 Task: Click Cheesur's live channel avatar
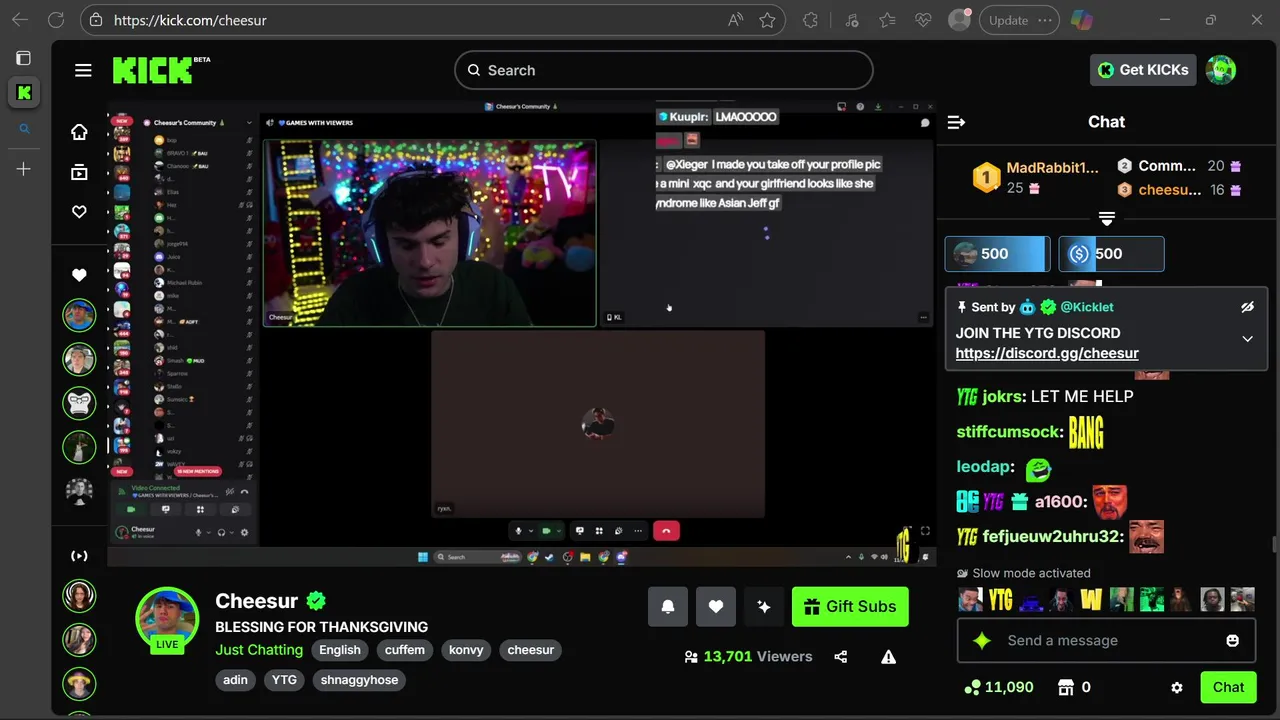tap(167, 618)
